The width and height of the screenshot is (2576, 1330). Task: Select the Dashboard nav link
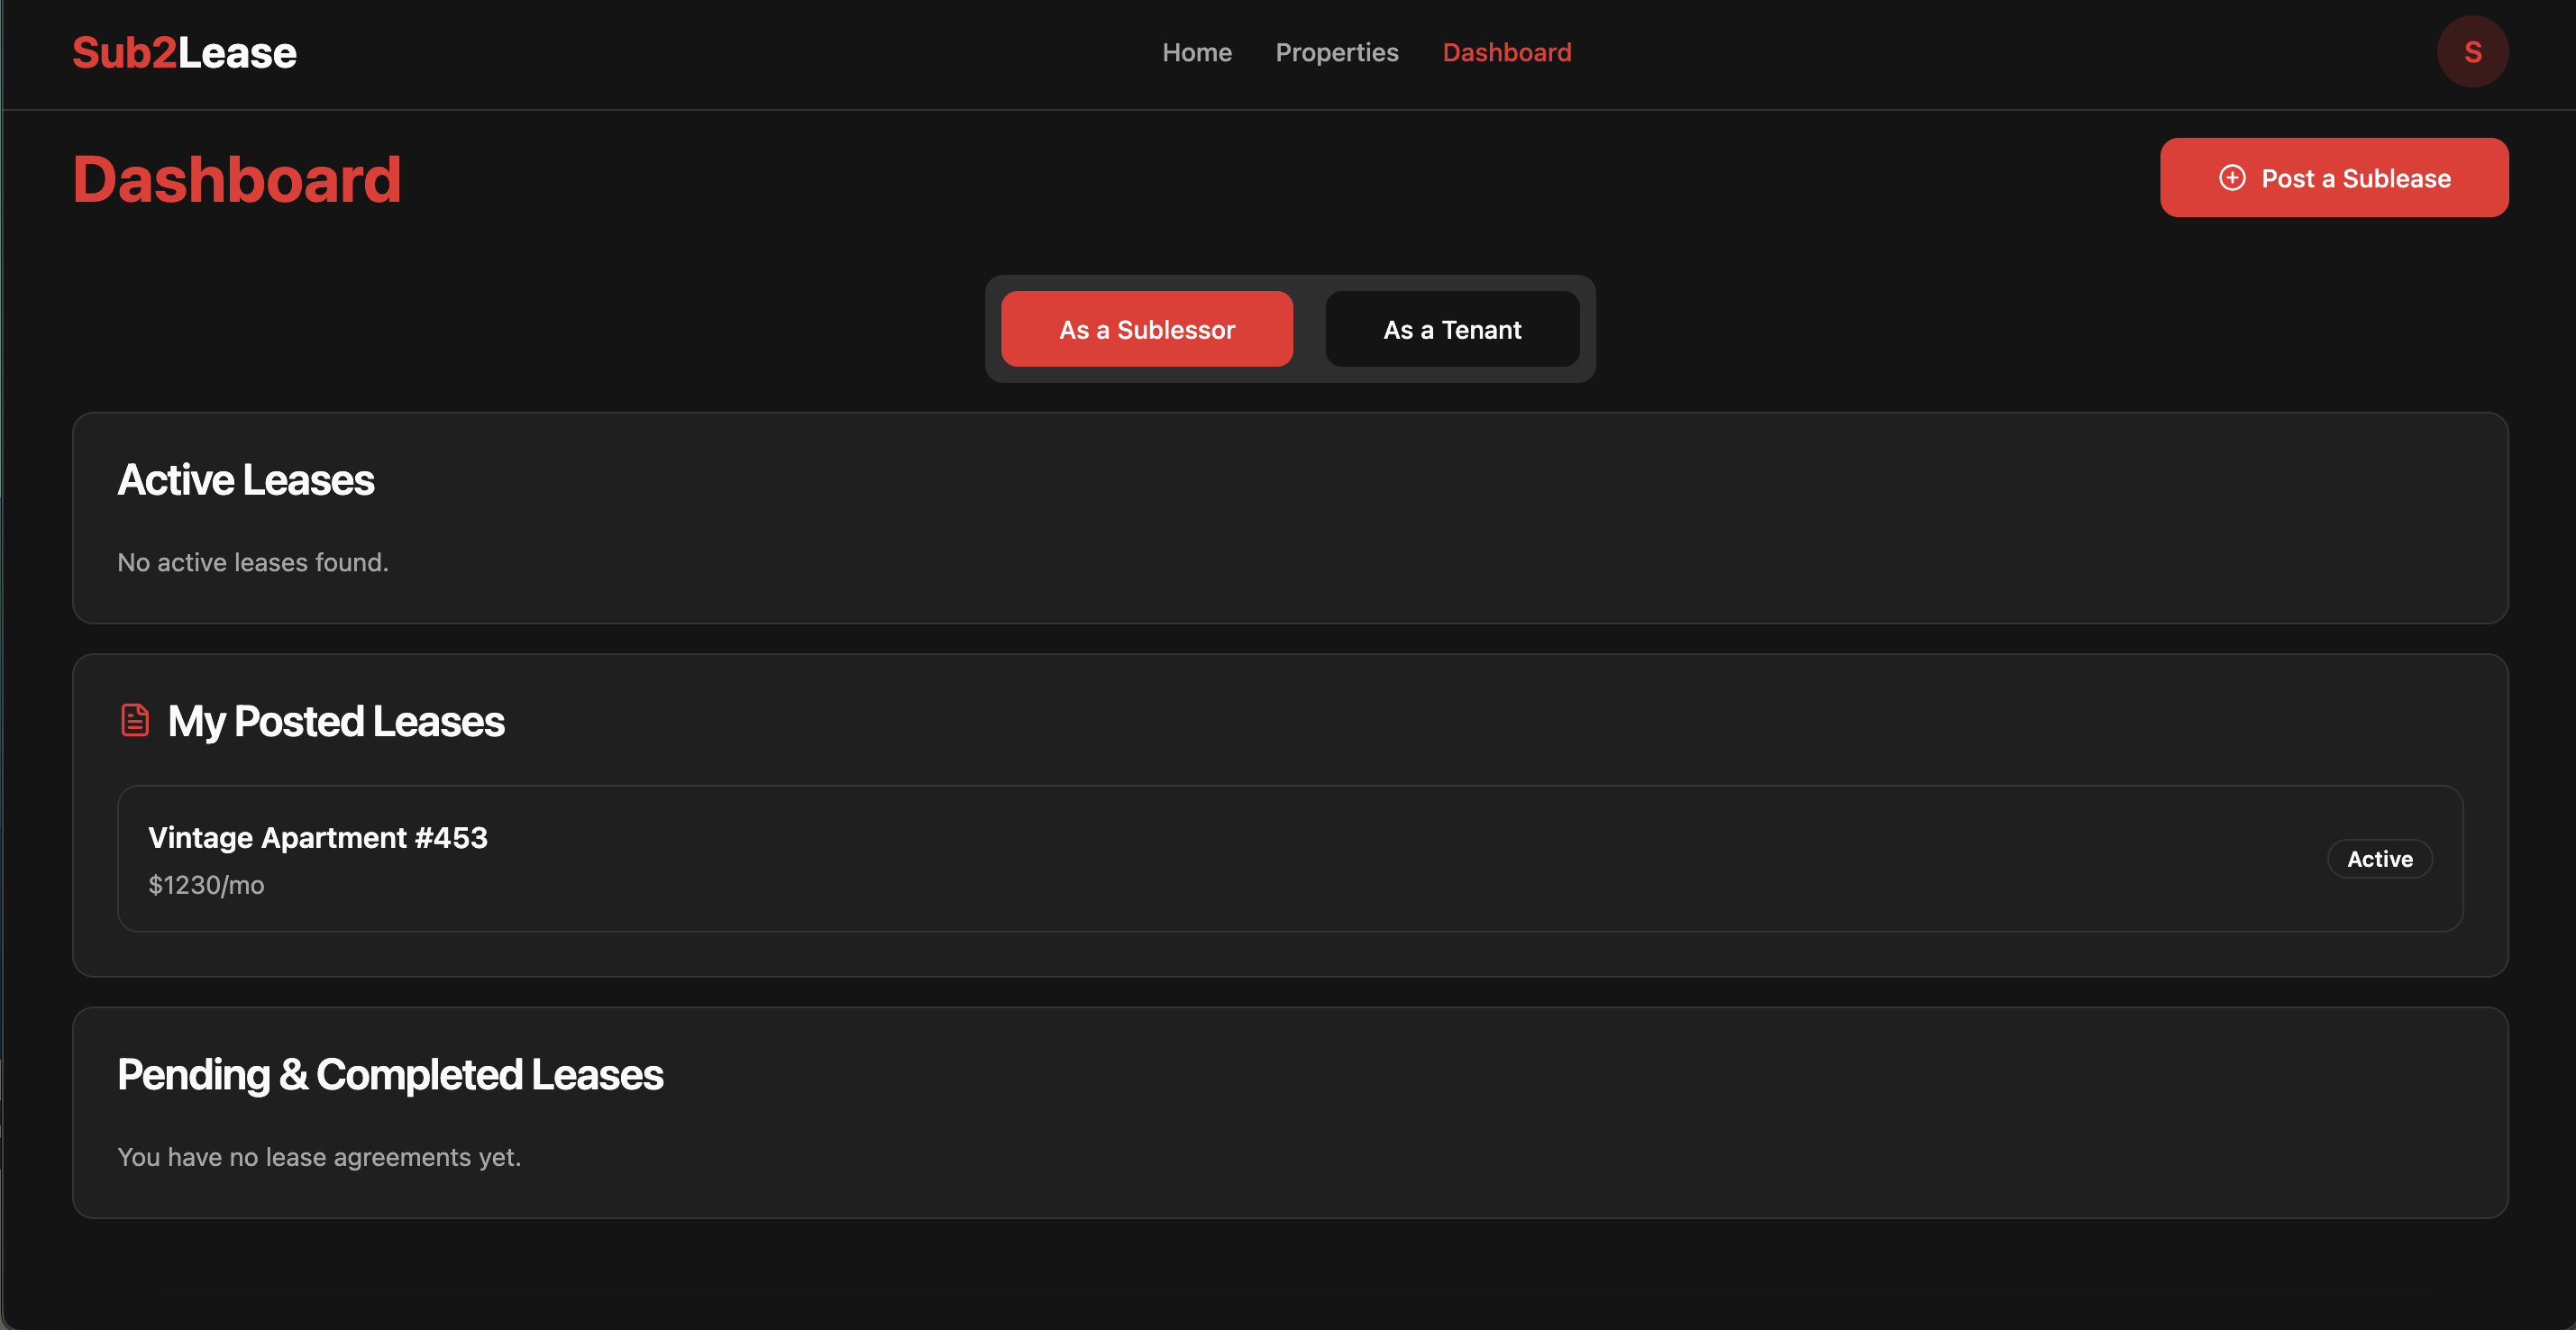pos(1506,52)
